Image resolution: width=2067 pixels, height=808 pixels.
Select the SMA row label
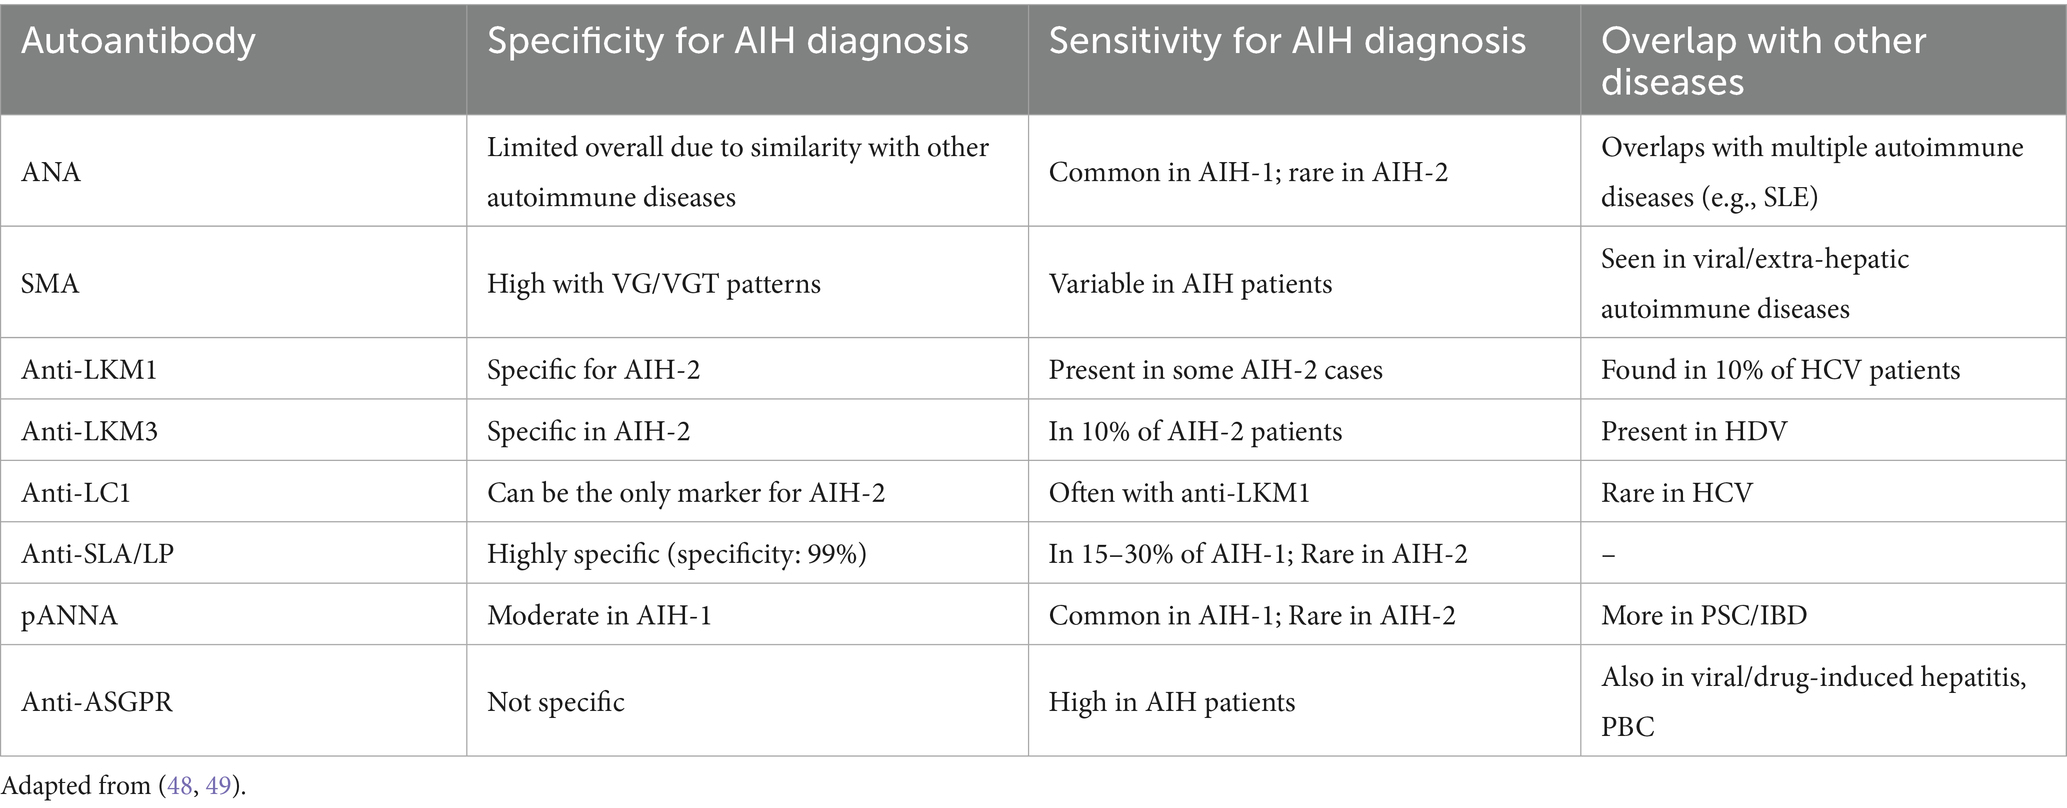[x=50, y=284]
